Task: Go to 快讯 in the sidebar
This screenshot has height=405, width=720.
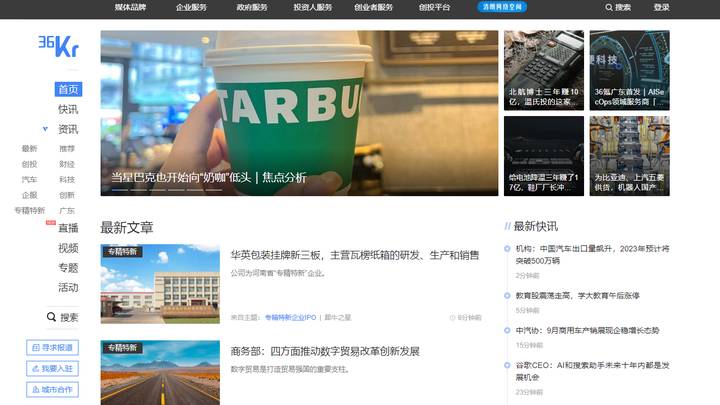Action: click(x=68, y=109)
